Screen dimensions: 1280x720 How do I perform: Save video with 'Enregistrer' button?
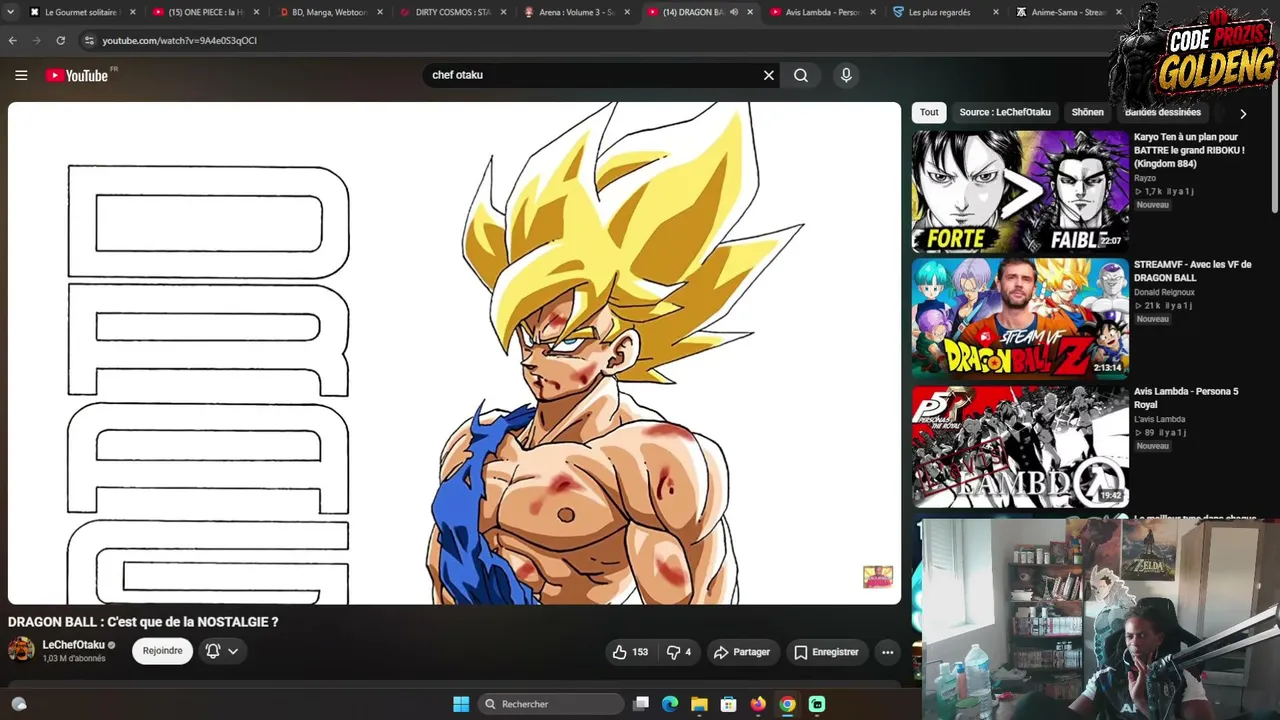pos(826,652)
